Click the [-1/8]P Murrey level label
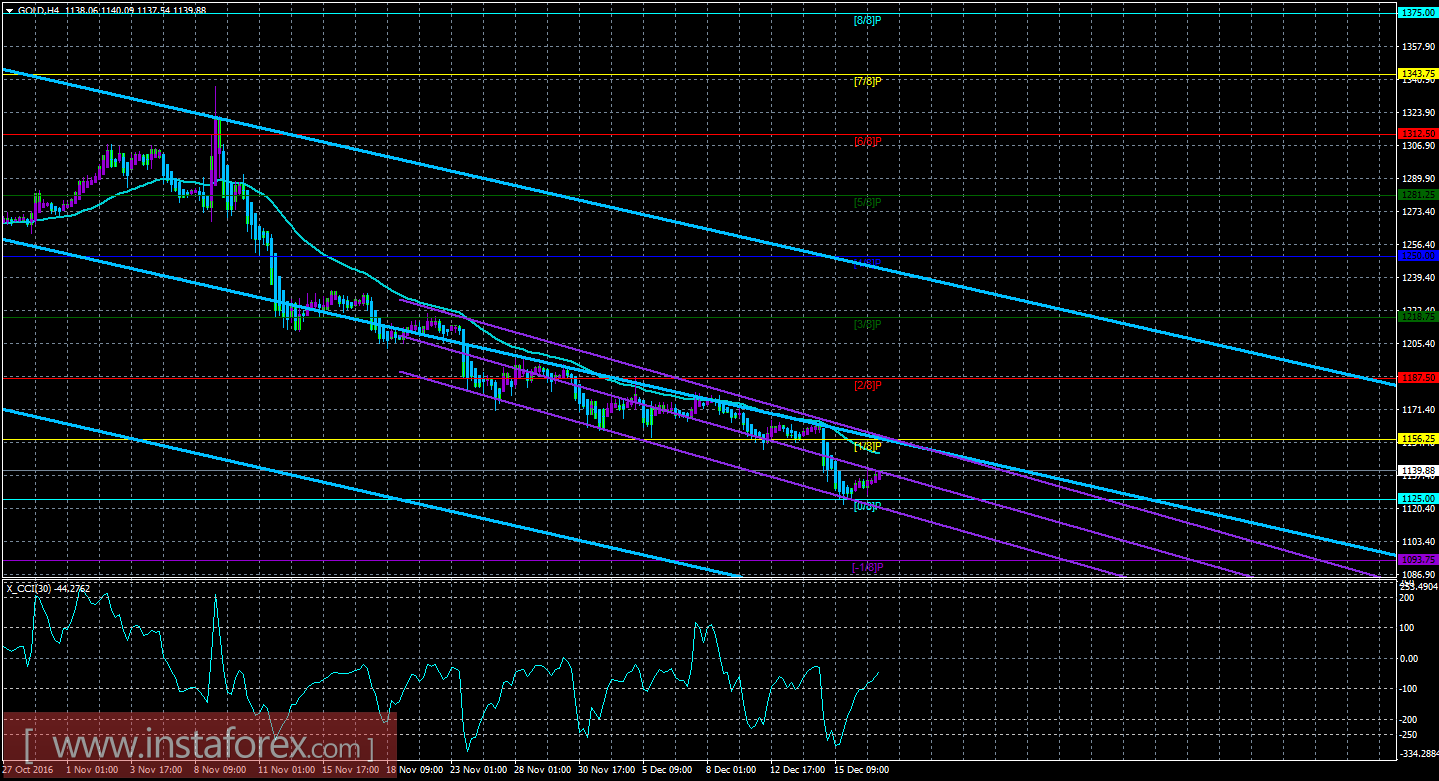 (x=868, y=567)
